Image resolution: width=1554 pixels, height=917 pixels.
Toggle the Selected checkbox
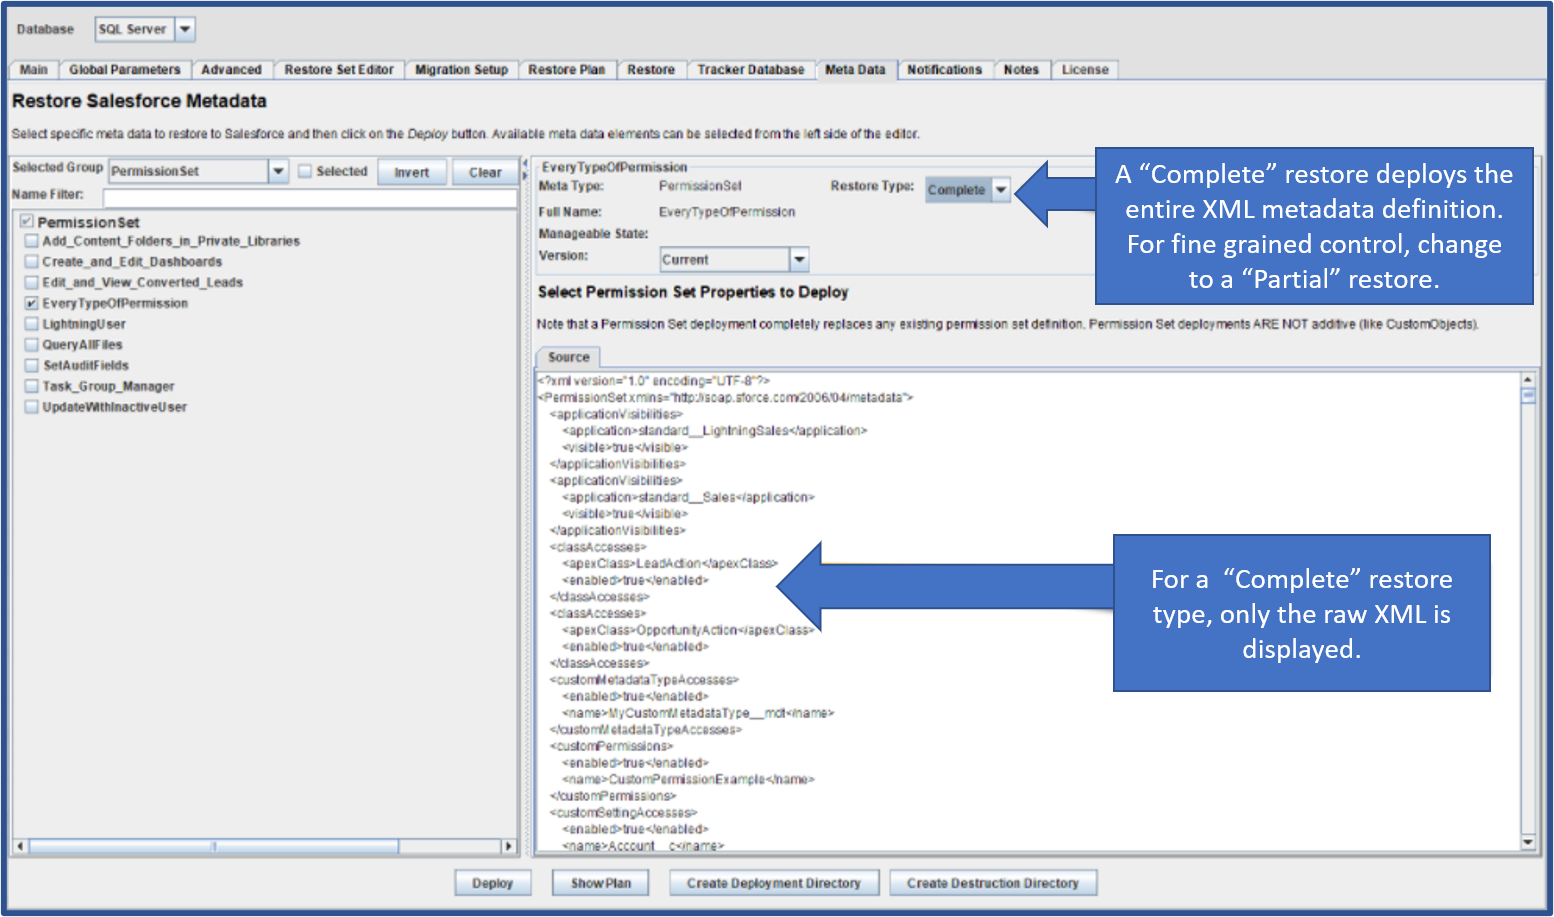coord(306,172)
